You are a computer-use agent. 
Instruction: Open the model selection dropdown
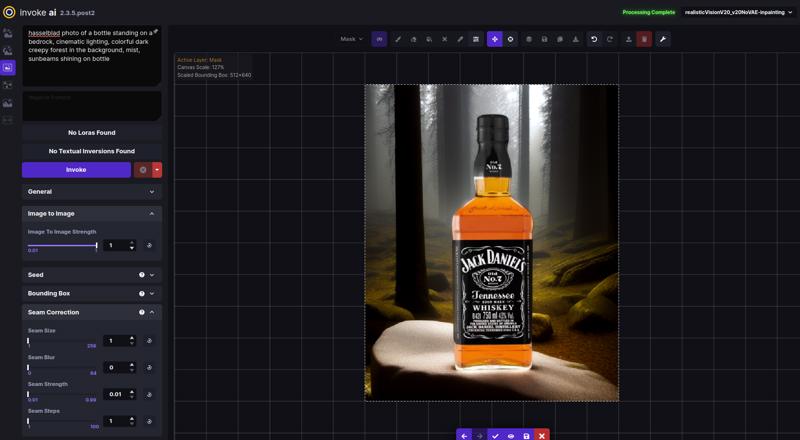pyautogui.click(x=739, y=12)
